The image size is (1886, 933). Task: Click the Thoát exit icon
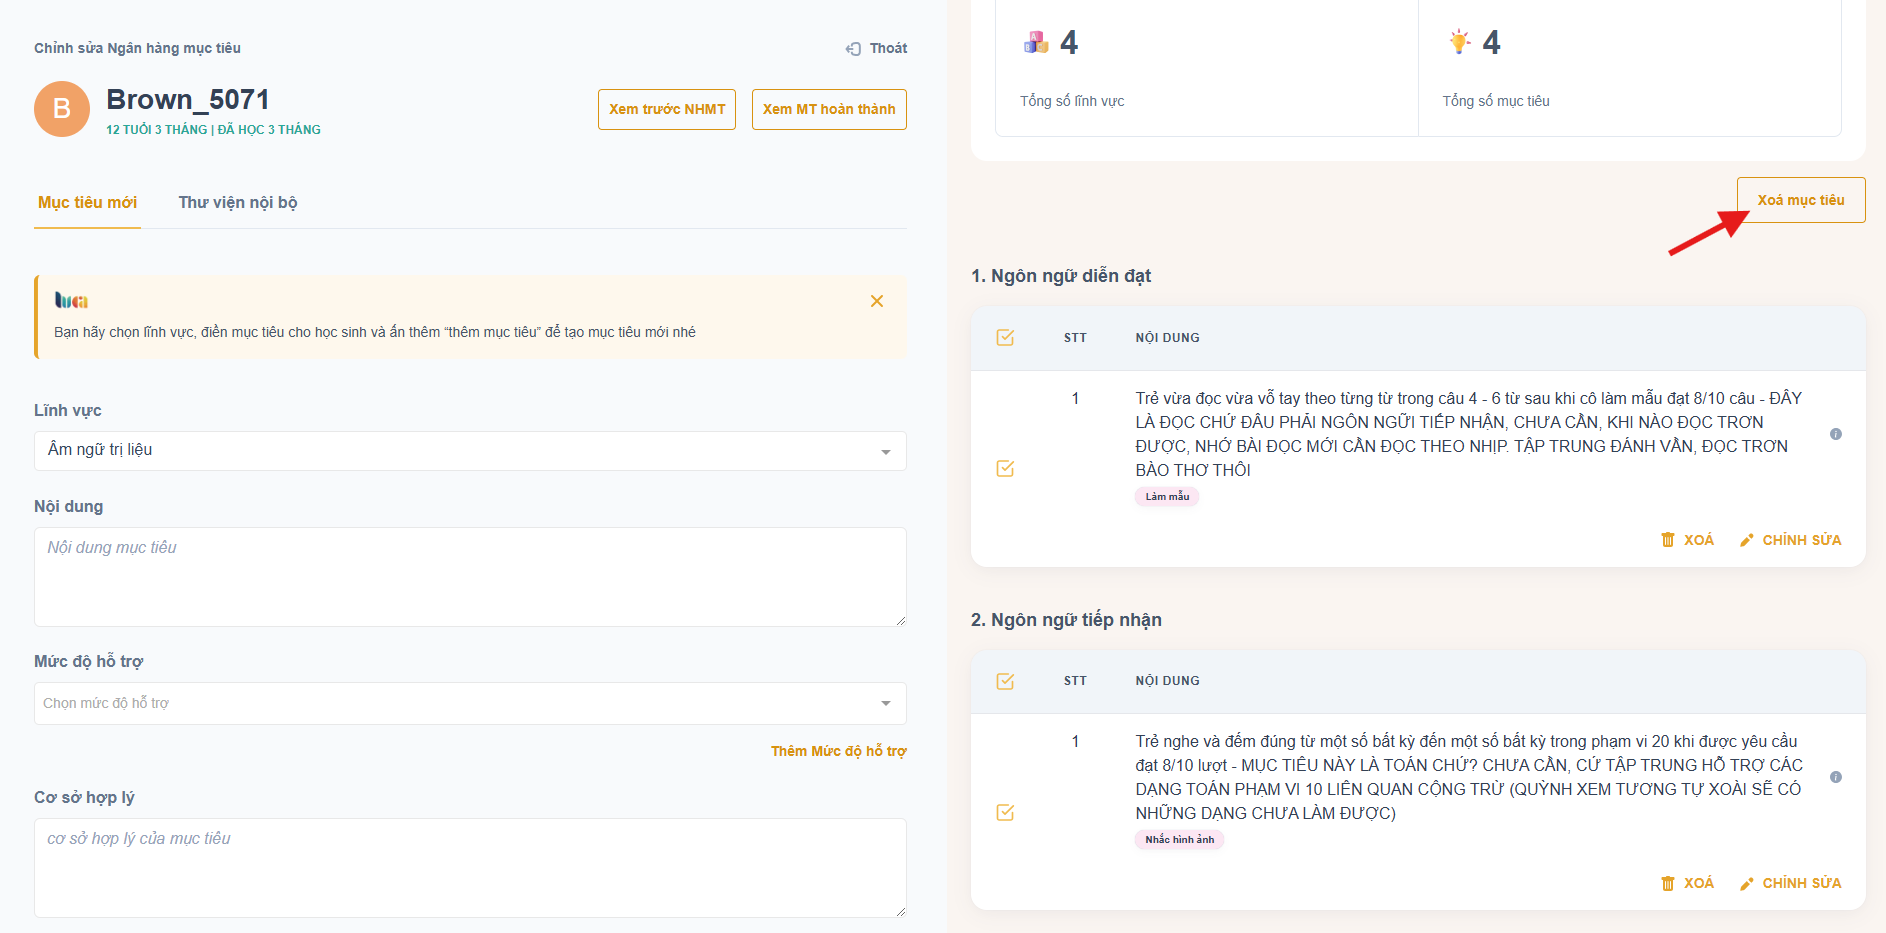tap(853, 49)
